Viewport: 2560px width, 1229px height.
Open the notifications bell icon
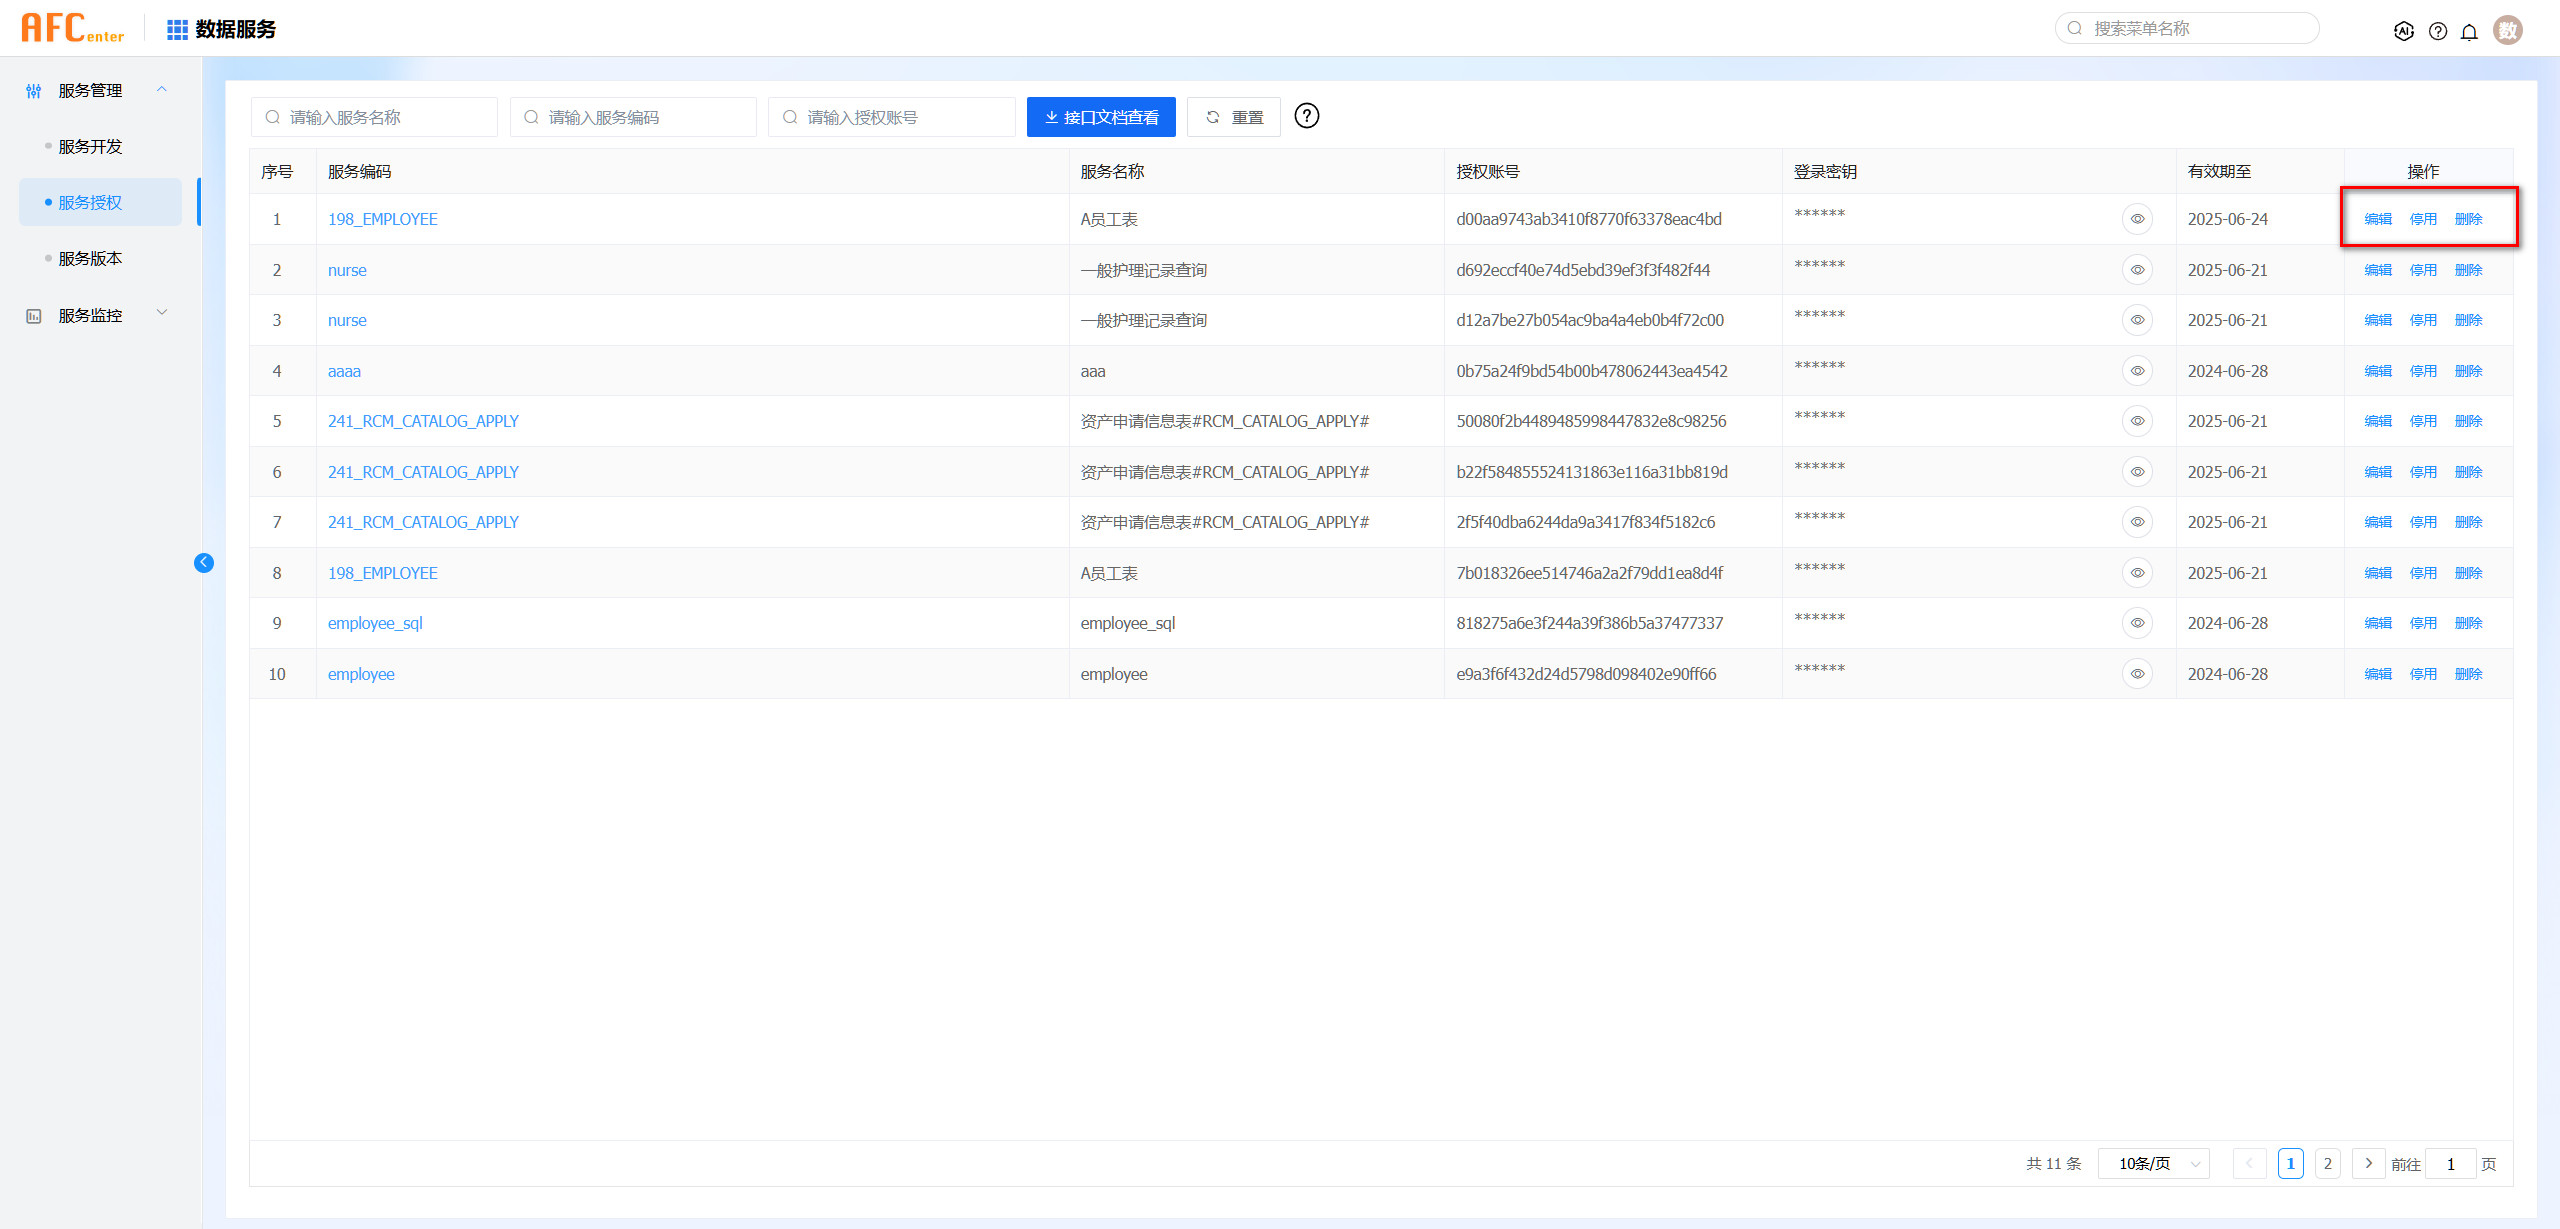click(x=2469, y=31)
